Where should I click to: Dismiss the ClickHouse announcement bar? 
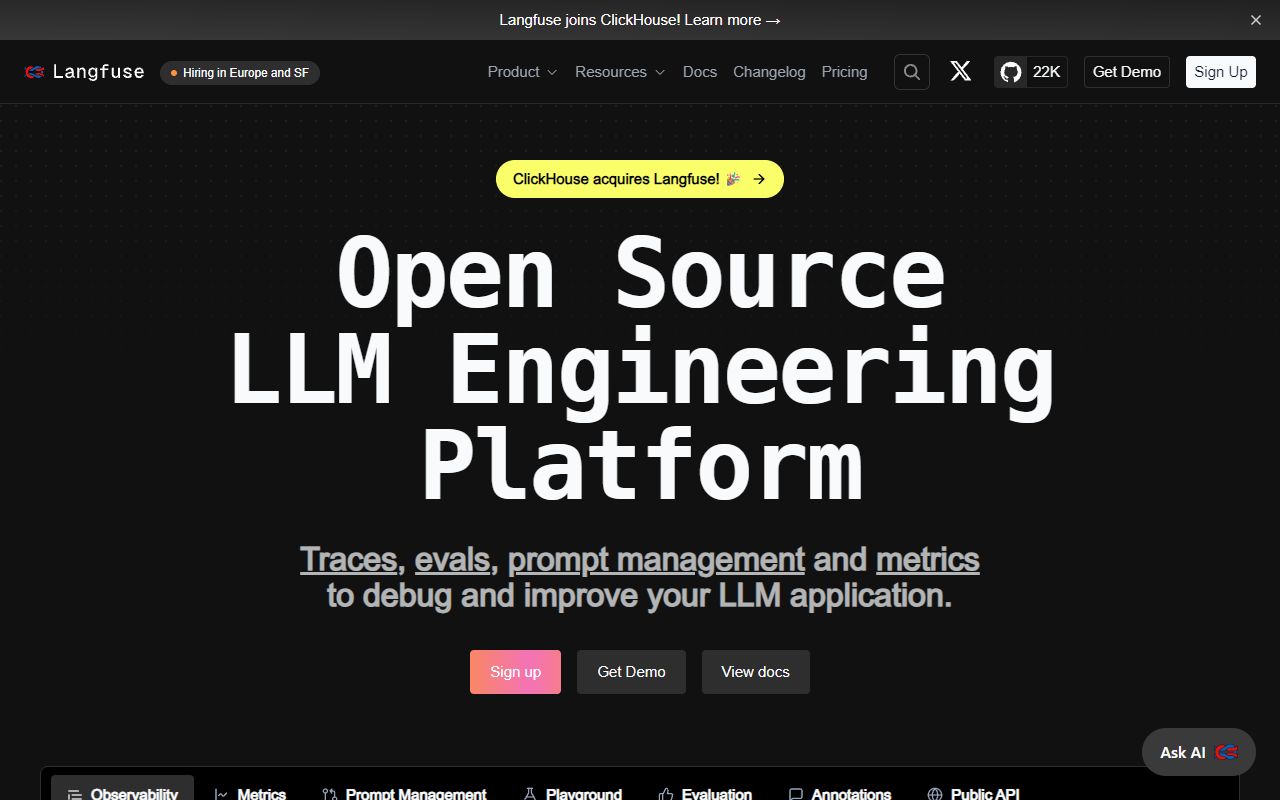pos(1255,20)
